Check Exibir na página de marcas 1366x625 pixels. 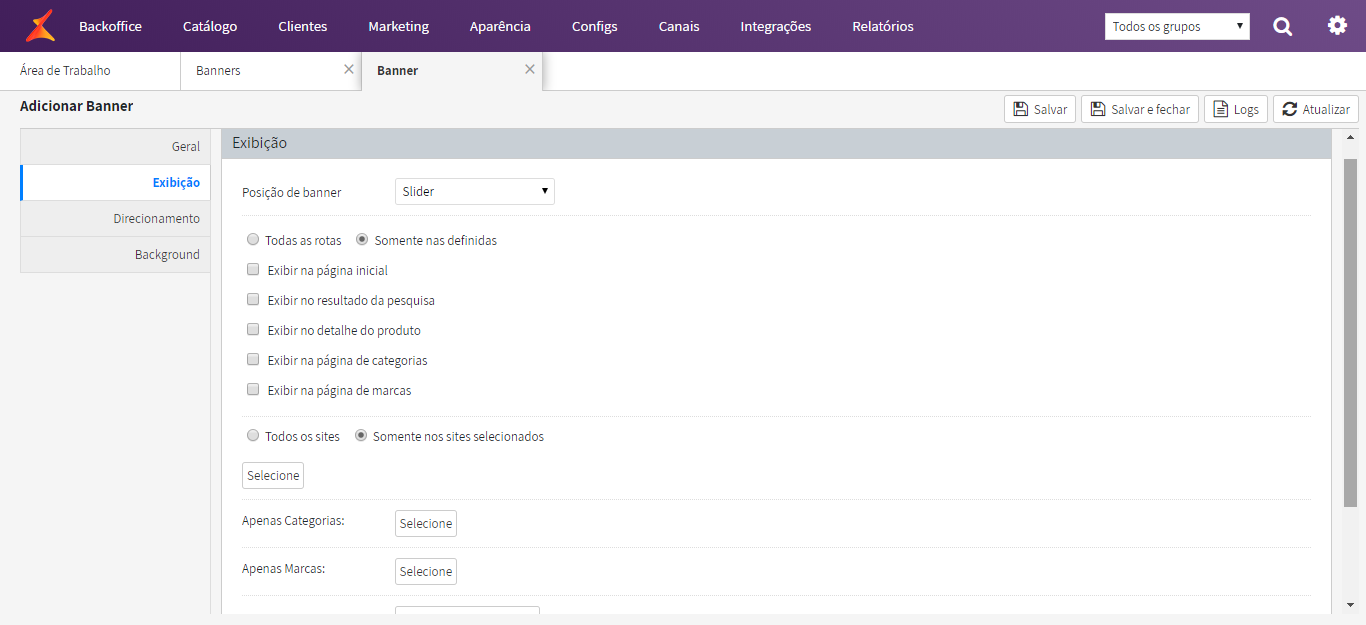pyautogui.click(x=253, y=390)
